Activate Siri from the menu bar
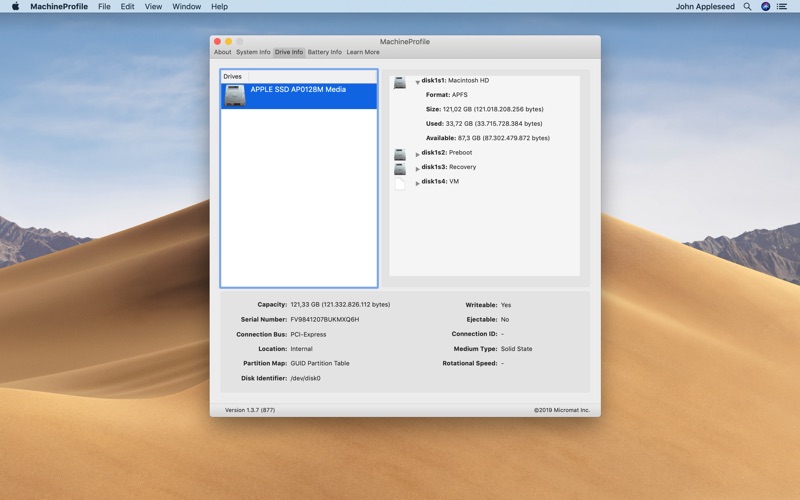The width and height of the screenshot is (800, 500). 765,7
